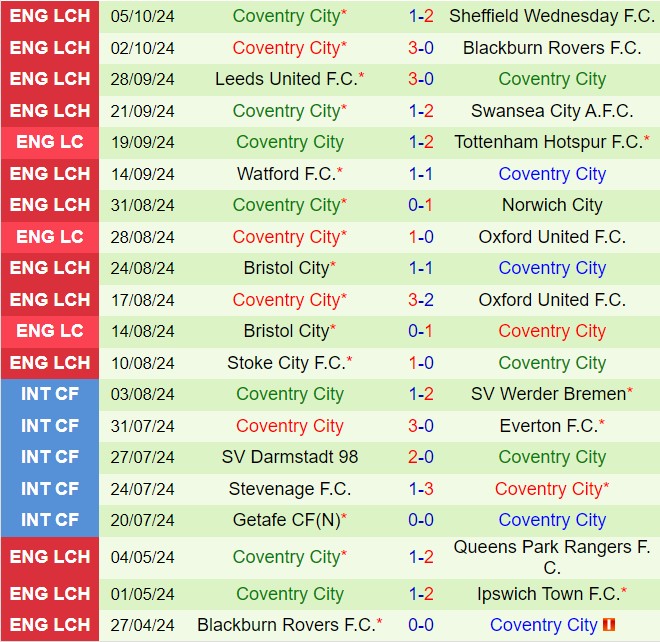The image size is (660, 642).
Task: Select SV Darmstadt 98 team name
Action: coord(290,457)
